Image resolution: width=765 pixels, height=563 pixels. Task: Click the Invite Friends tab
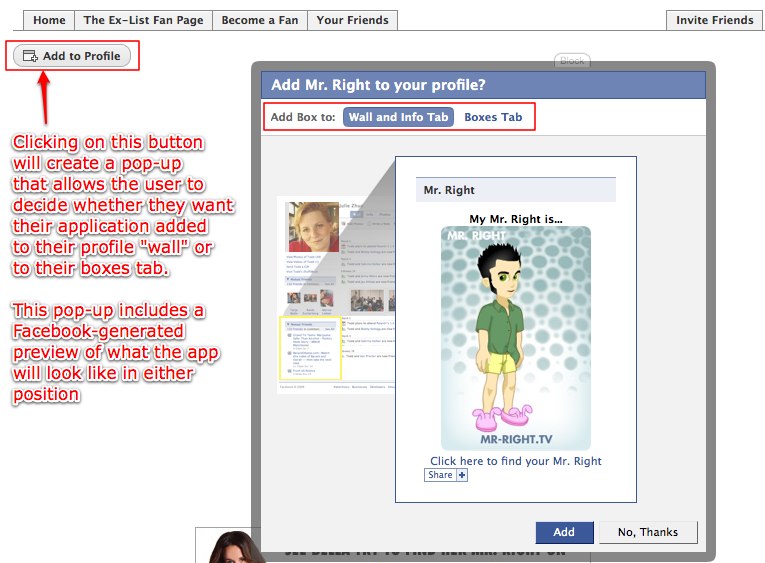click(x=714, y=20)
